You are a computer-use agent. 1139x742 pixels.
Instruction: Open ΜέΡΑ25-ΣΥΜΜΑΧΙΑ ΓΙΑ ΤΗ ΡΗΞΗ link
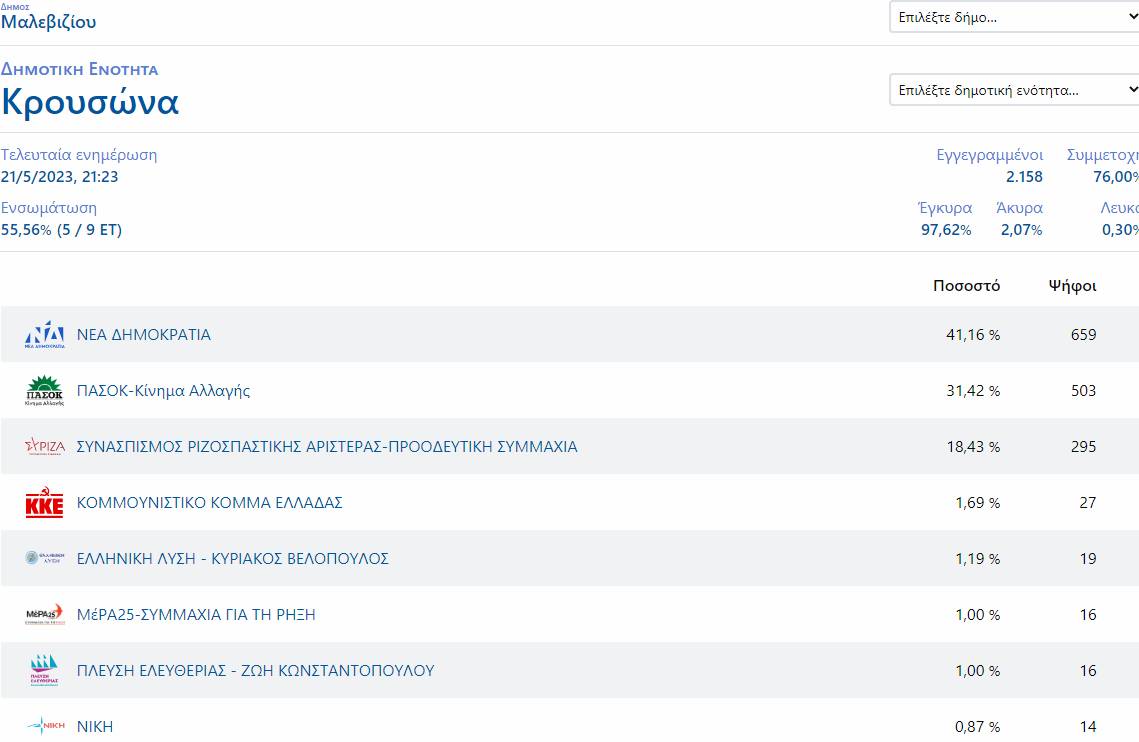[x=196, y=614]
